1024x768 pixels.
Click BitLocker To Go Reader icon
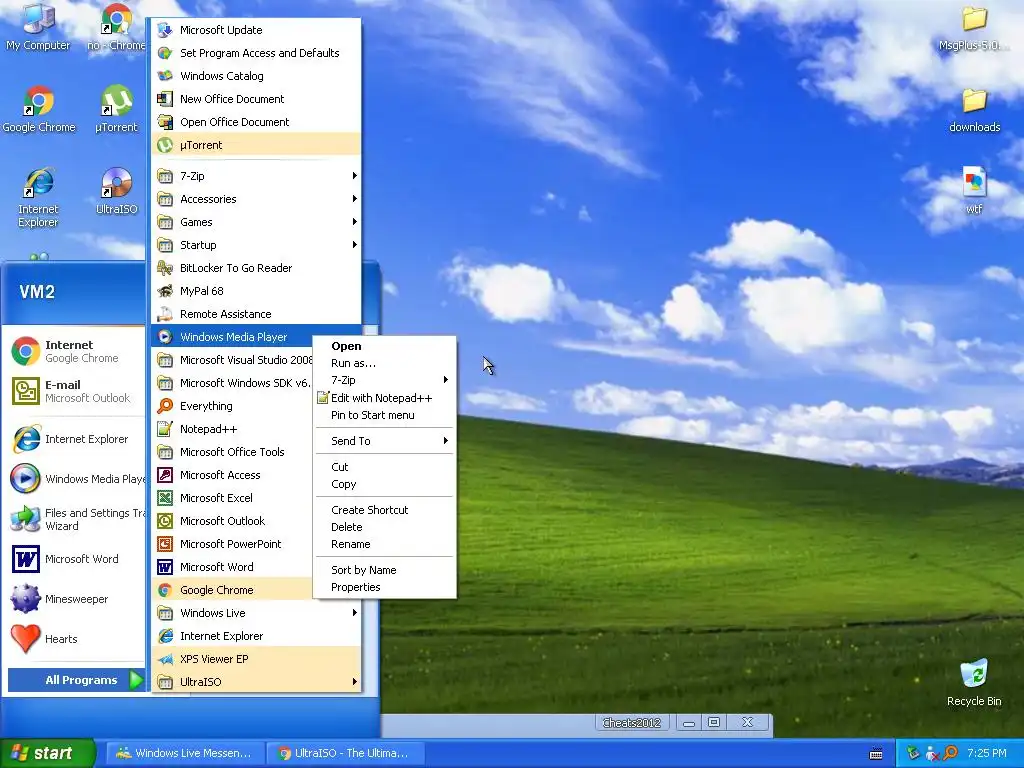pyautogui.click(x=165, y=268)
